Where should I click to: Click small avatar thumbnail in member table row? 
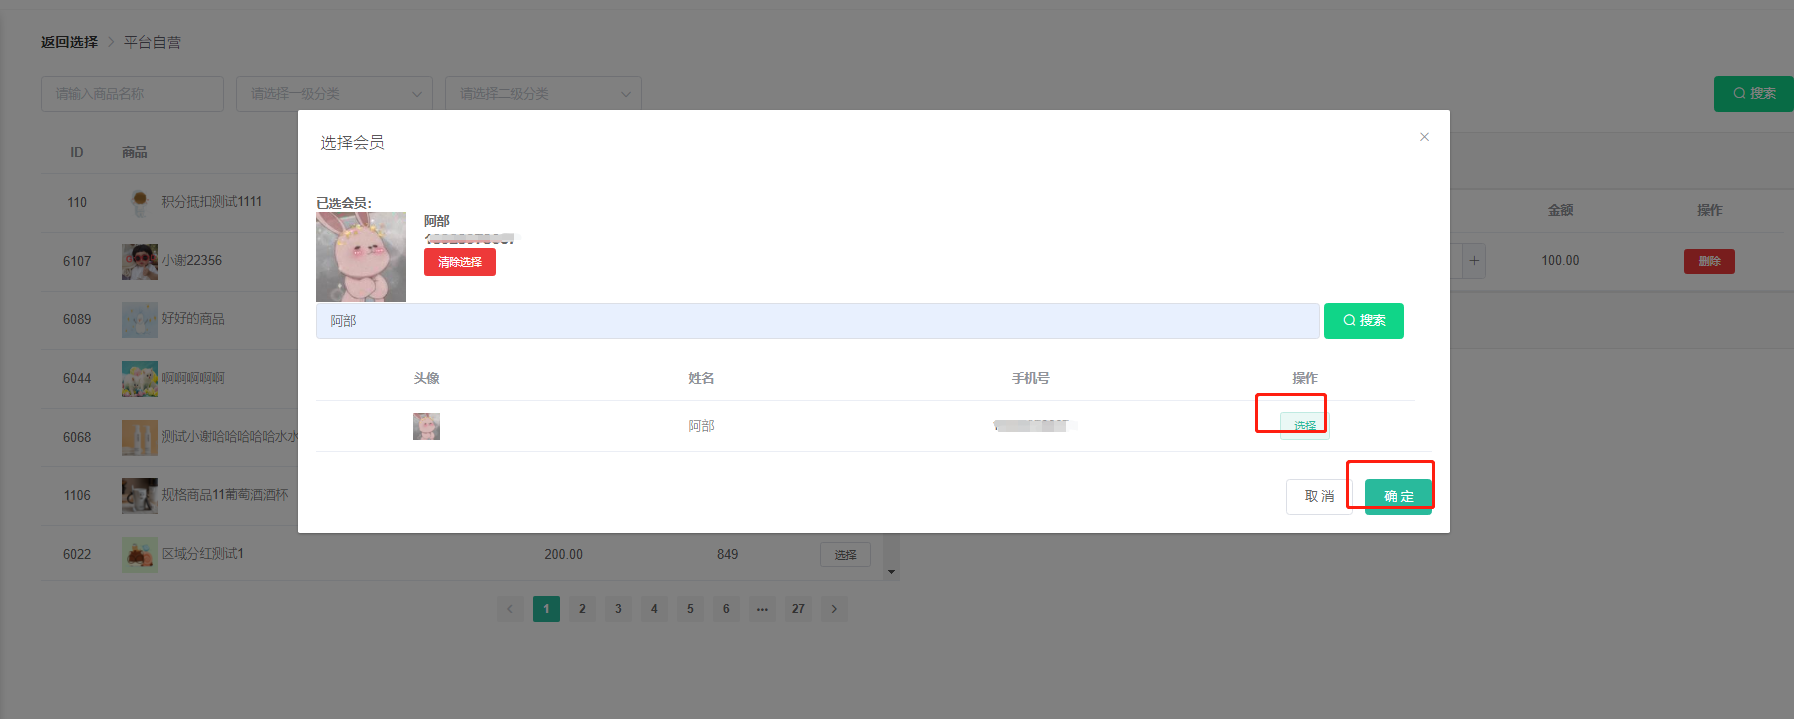point(426,426)
